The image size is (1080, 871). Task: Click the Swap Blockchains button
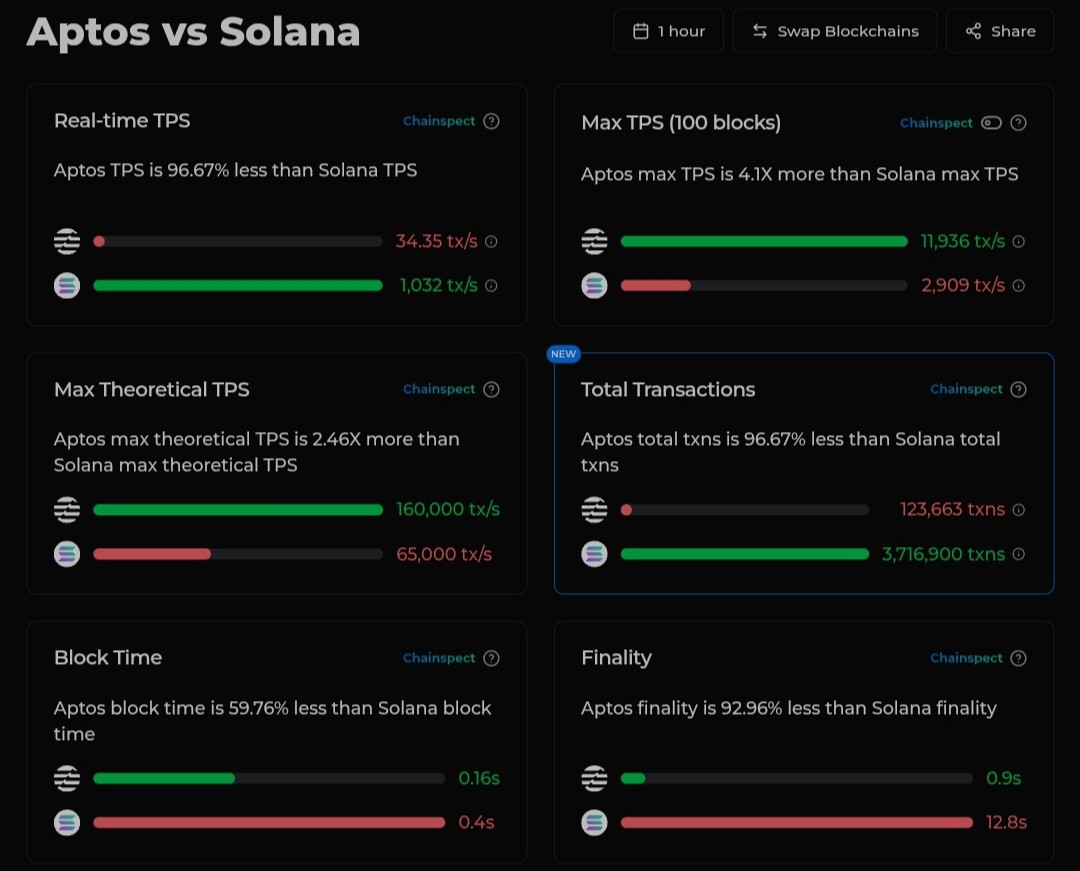coord(835,31)
